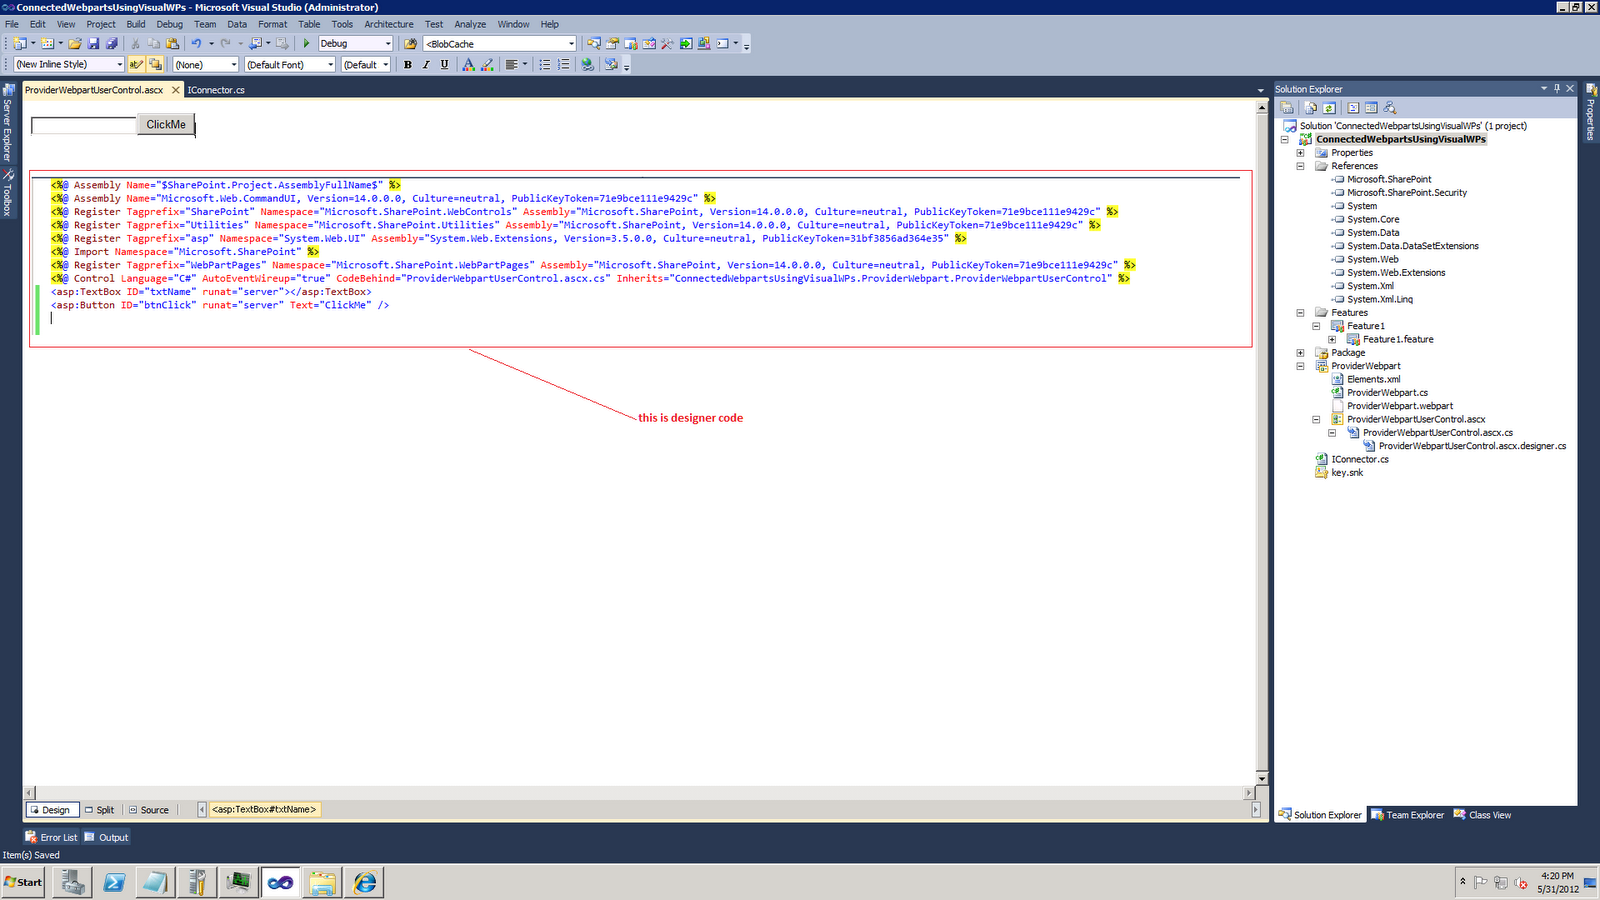
Task: Open the Build menu
Action: 136,24
